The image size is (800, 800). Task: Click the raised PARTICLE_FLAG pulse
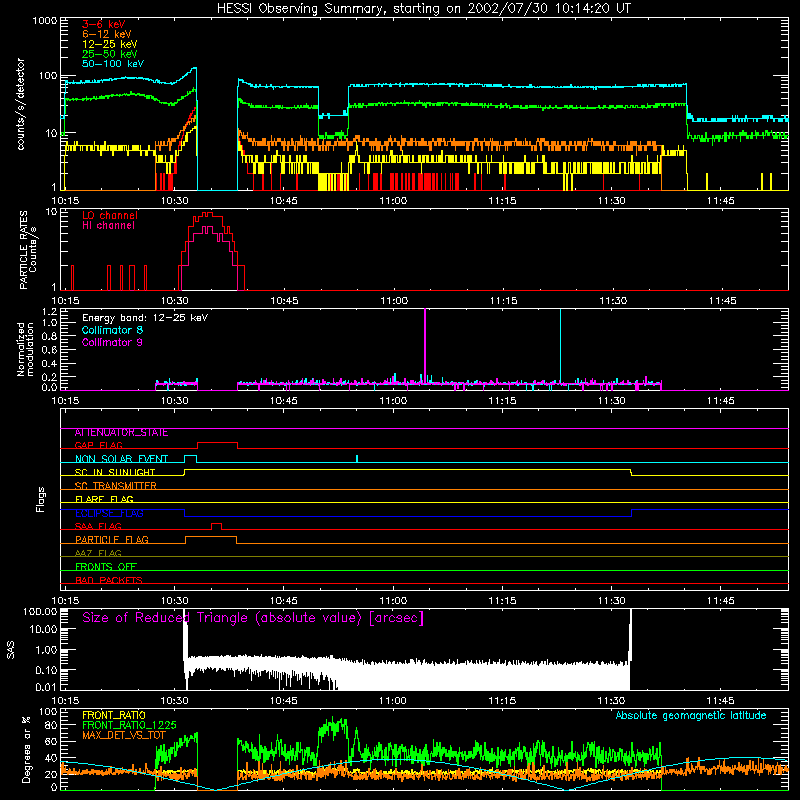click(x=211, y=540)
